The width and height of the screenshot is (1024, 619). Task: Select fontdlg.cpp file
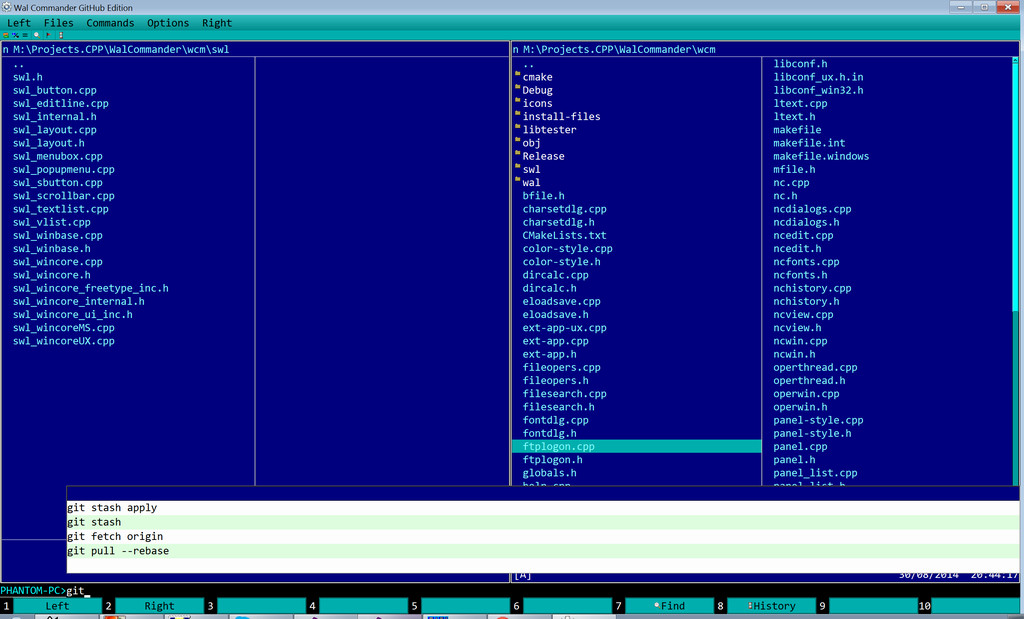coord(555,420)
